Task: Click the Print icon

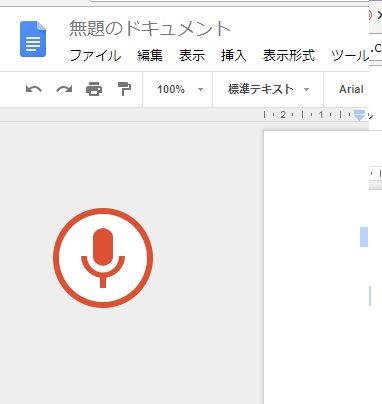Action: point(94,89)
